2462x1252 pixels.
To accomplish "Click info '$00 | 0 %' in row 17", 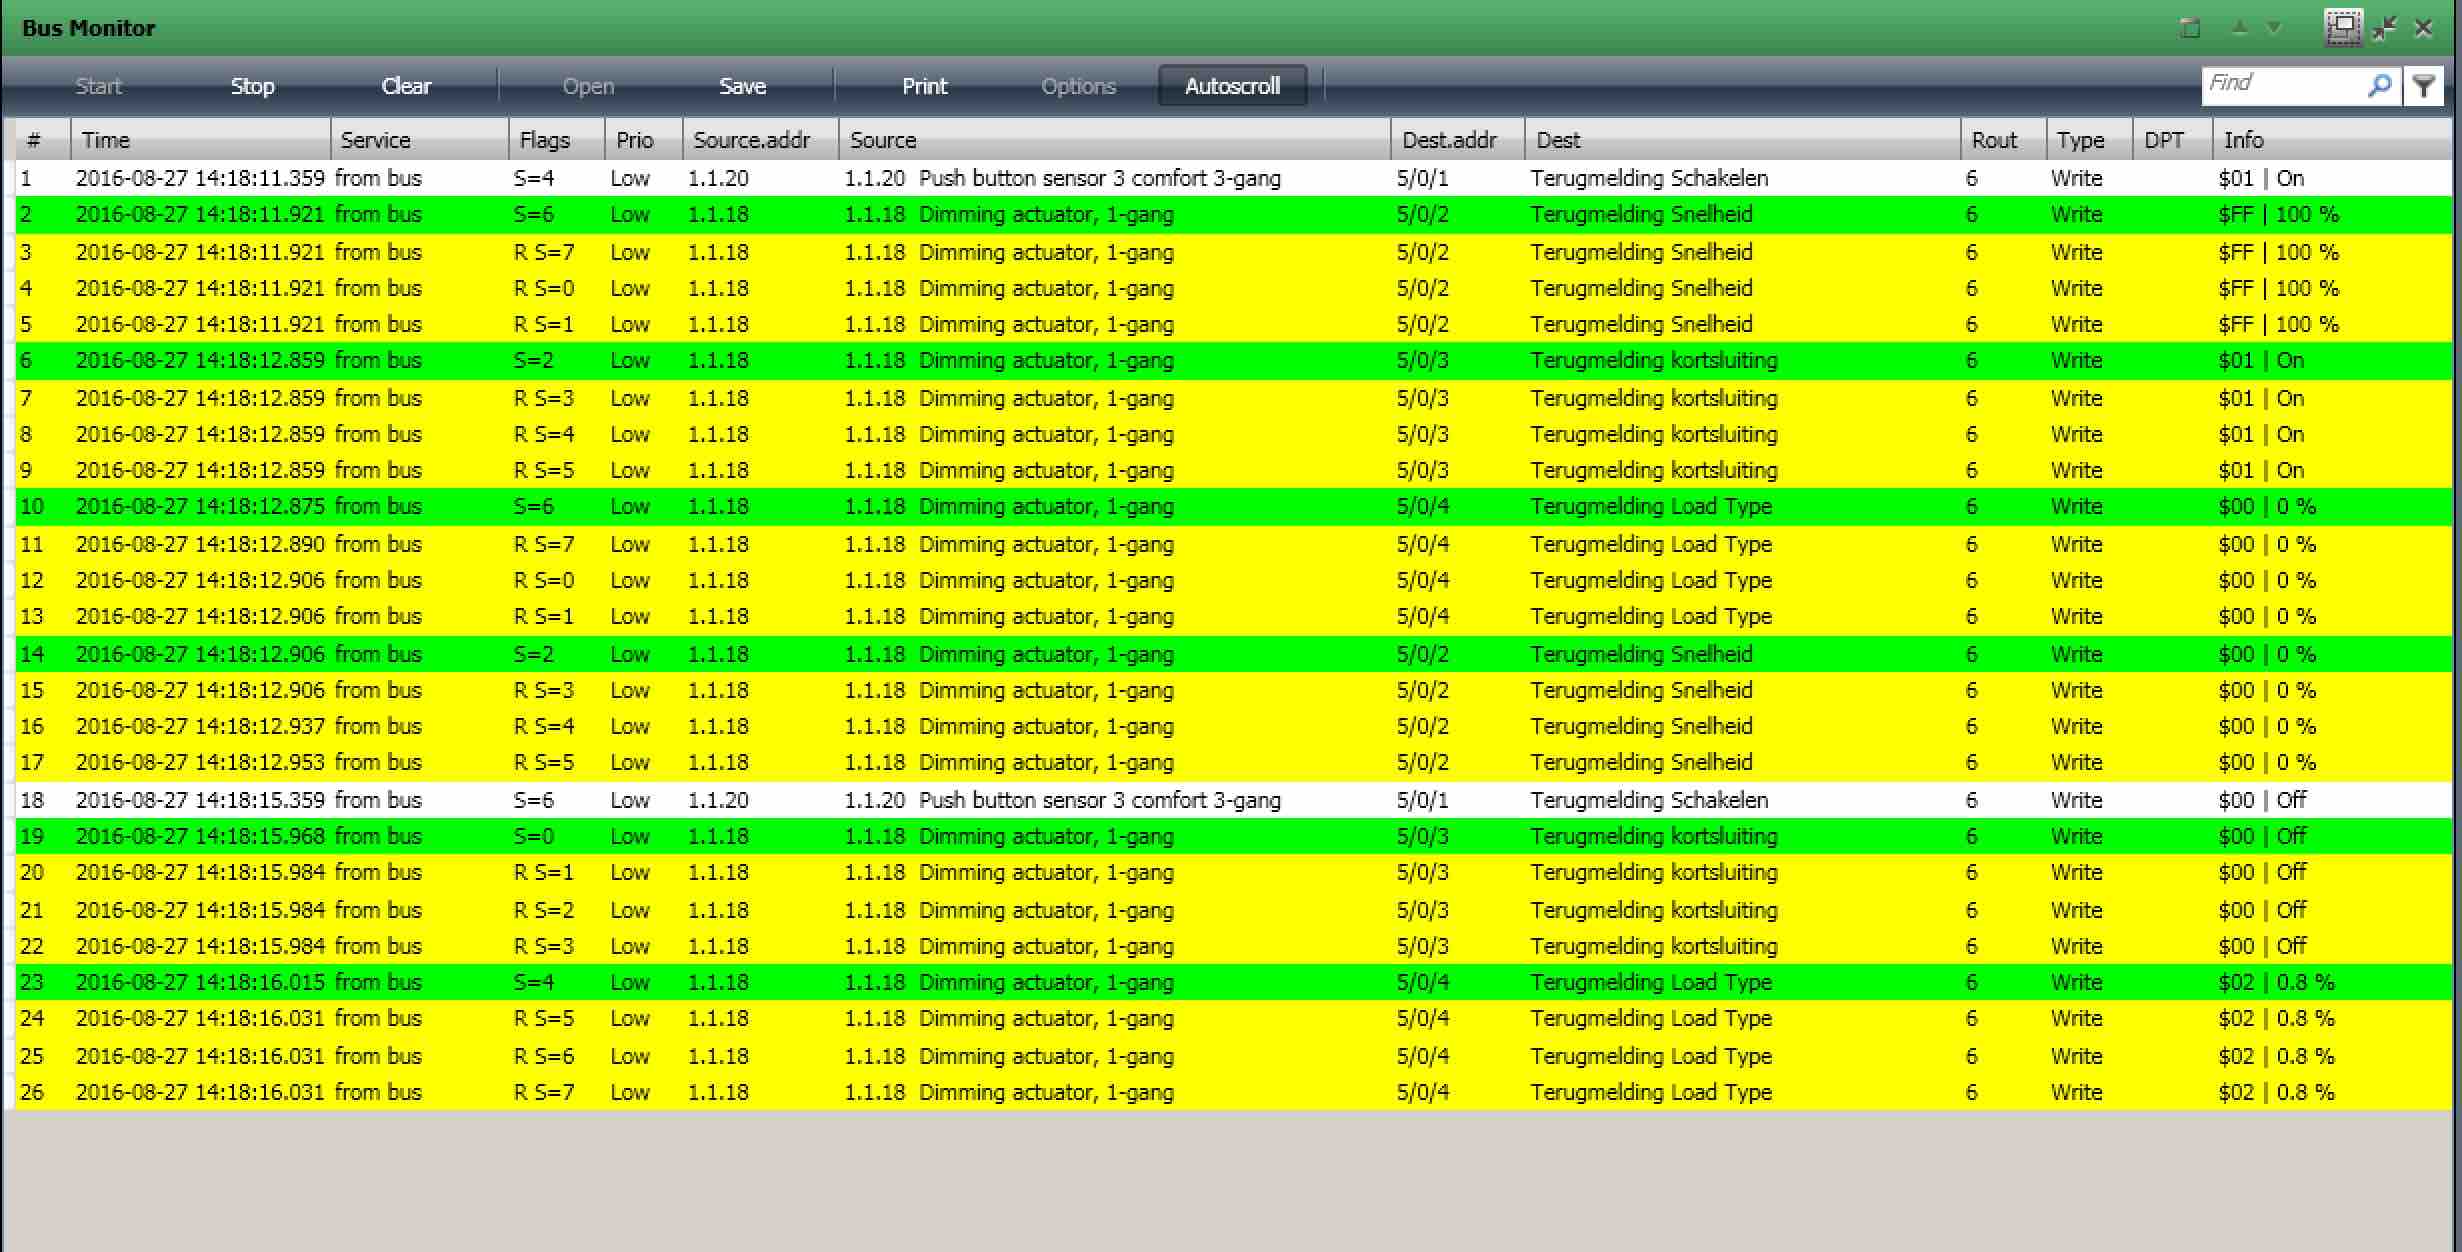I will click(2267, 762).
